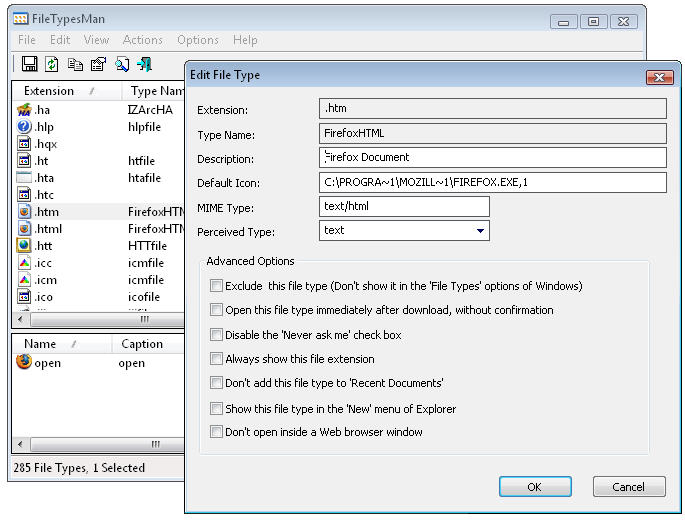Viewport: 685px width, 520px height.
Task: Select the HTTfile type name cell
Action: coord(147,246)
